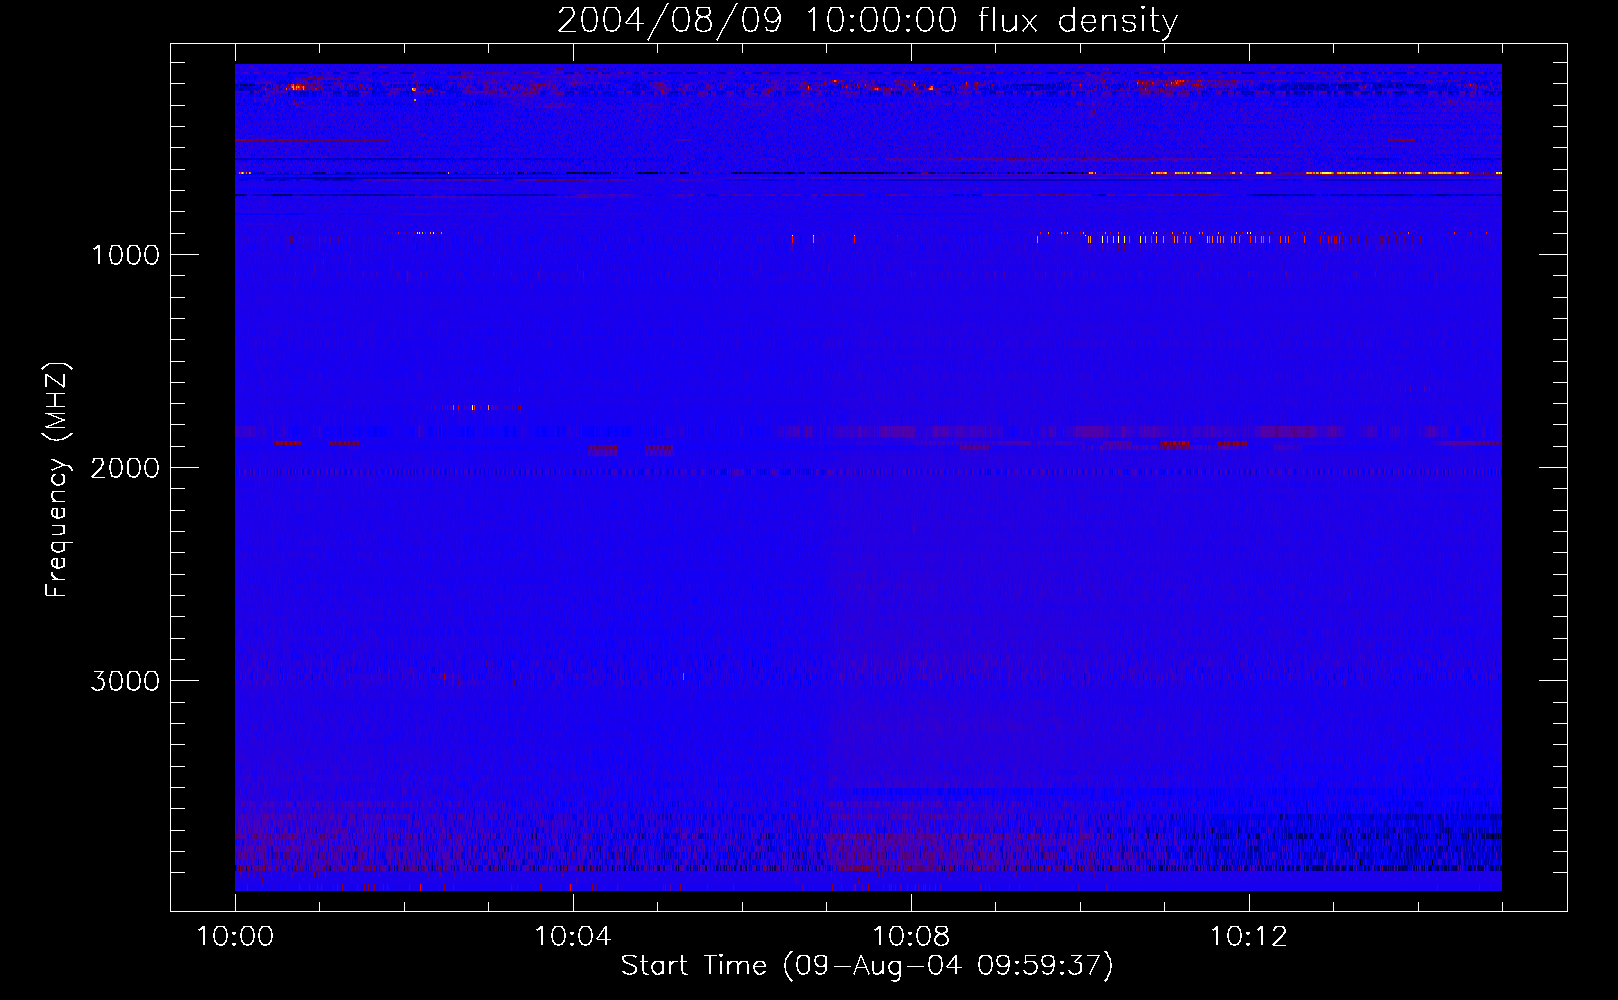Click the 10:04 time tick label
The height and width of the screenshot is (1000, 1618).
[x=572, y=937]
